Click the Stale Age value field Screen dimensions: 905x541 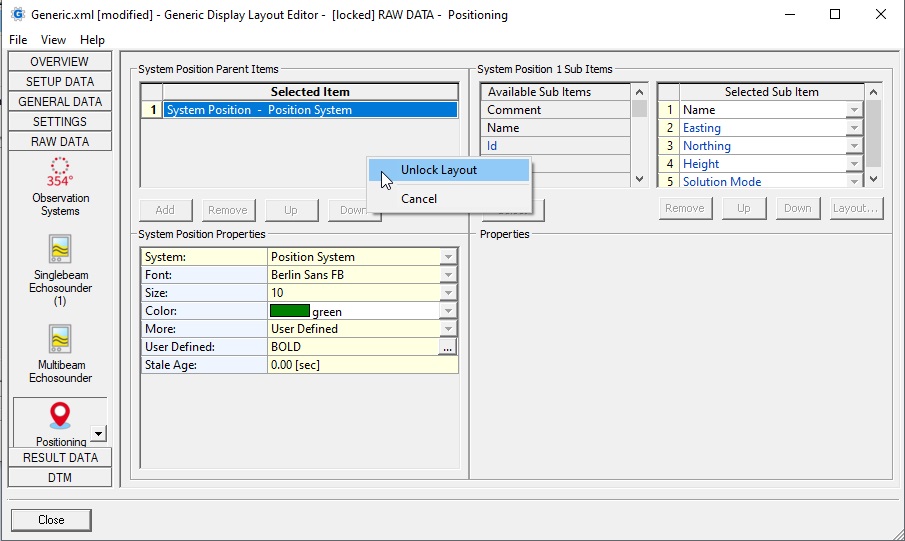362,365
